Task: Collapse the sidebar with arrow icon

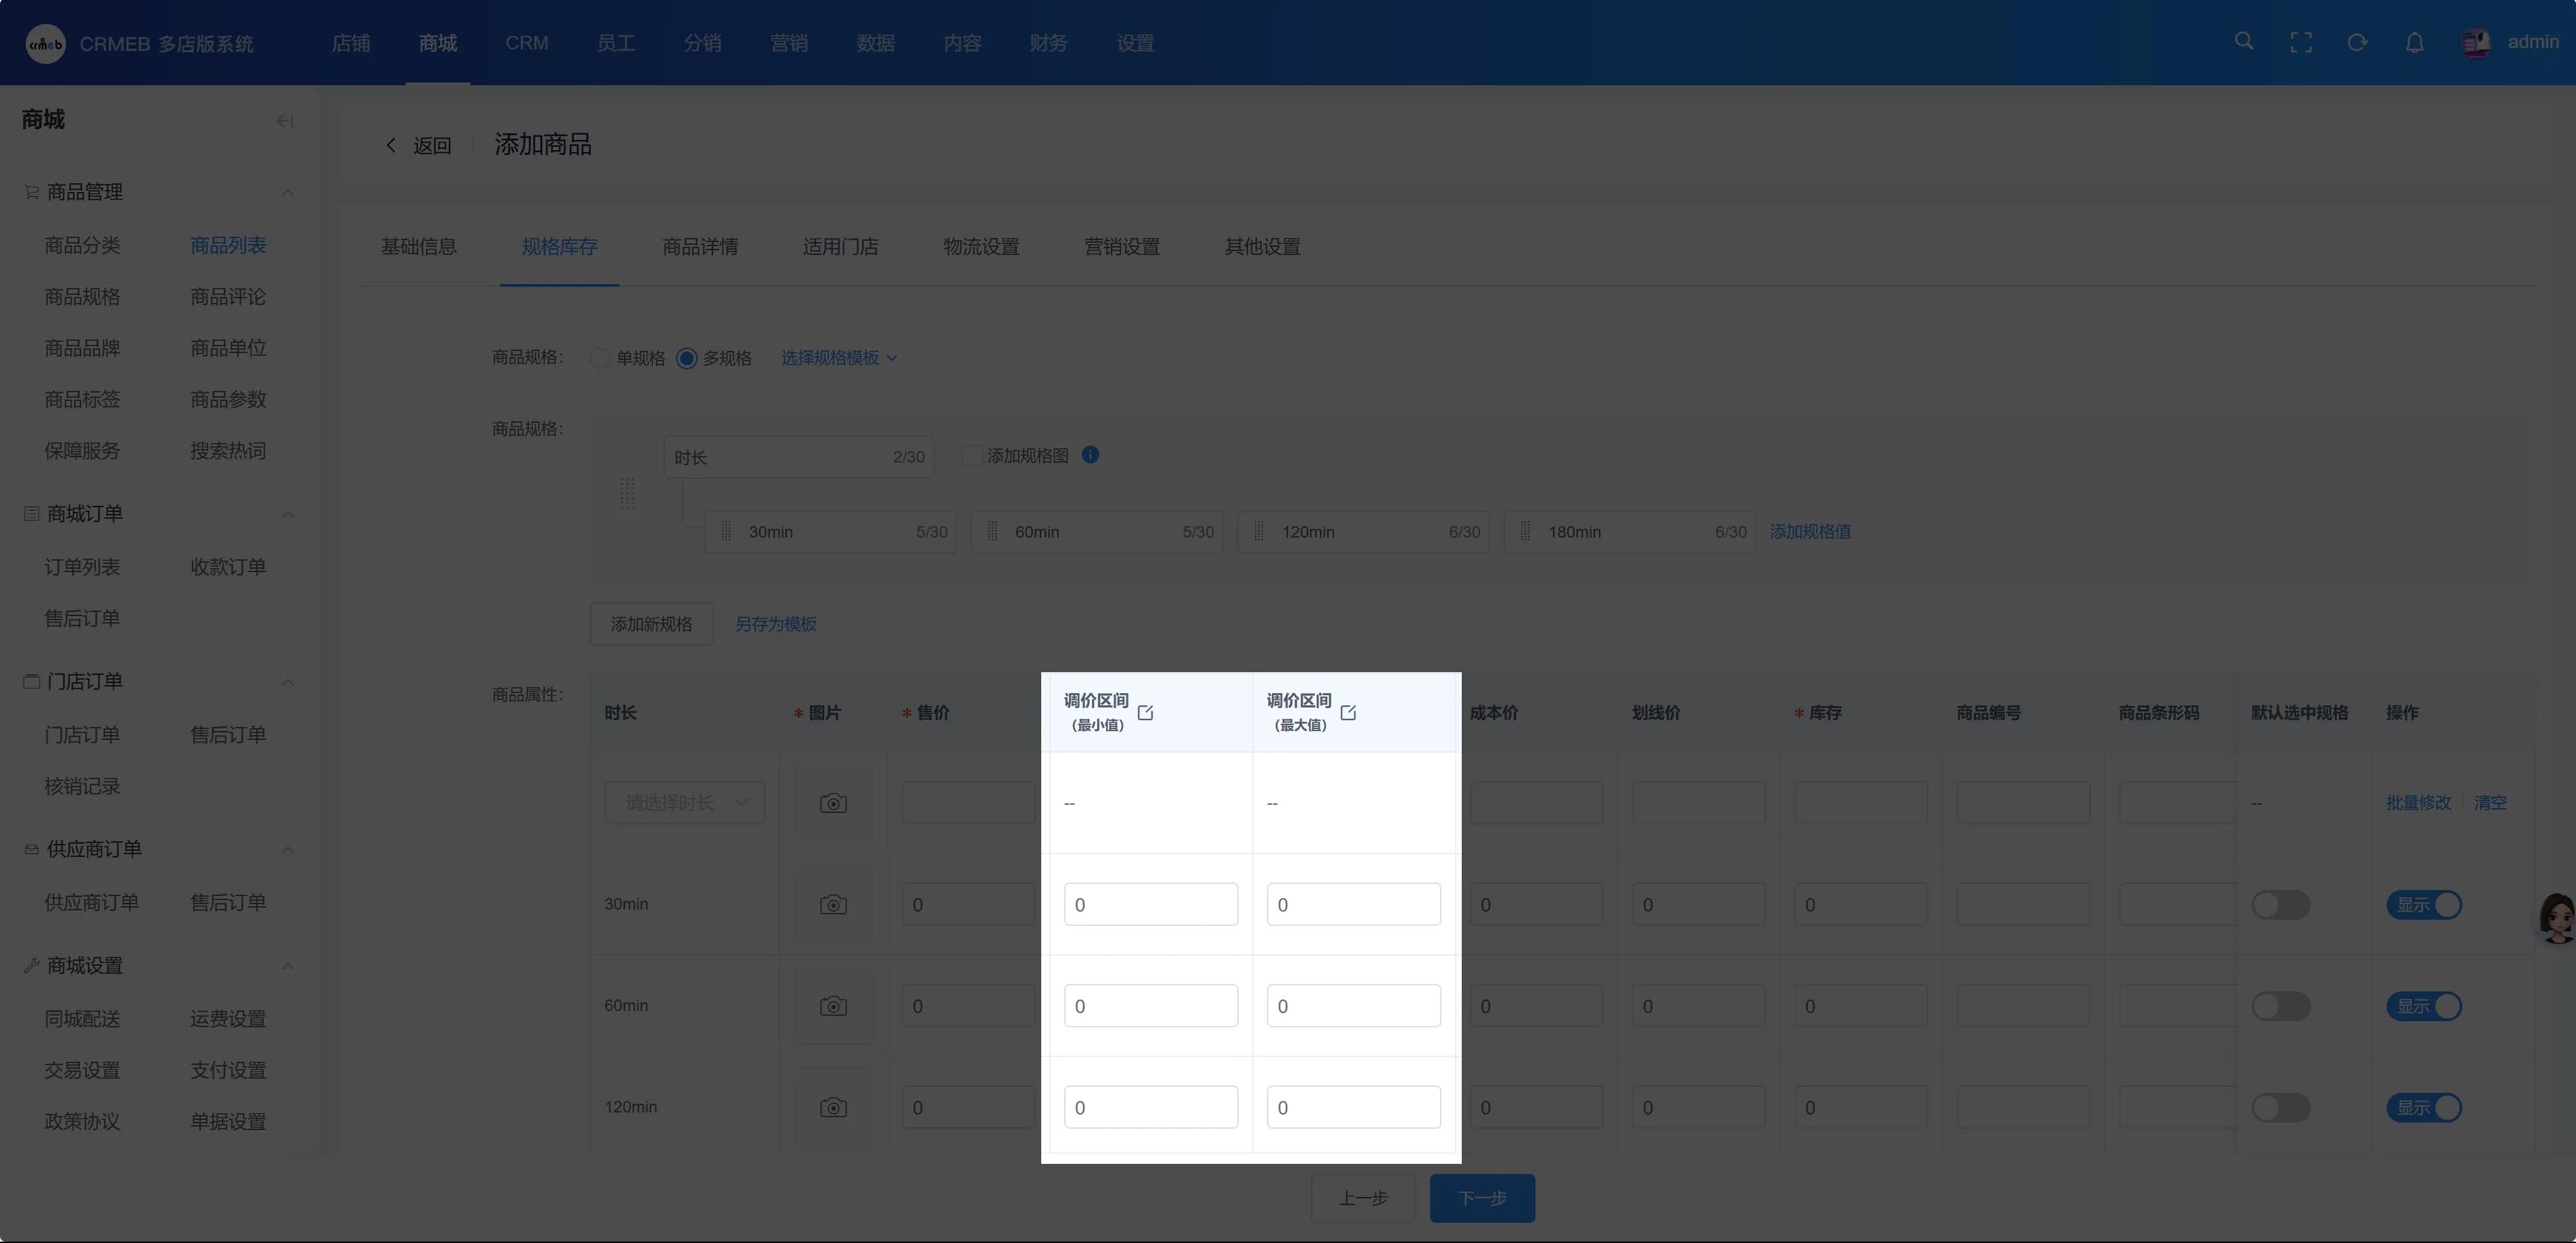Action: coord(285,121)
